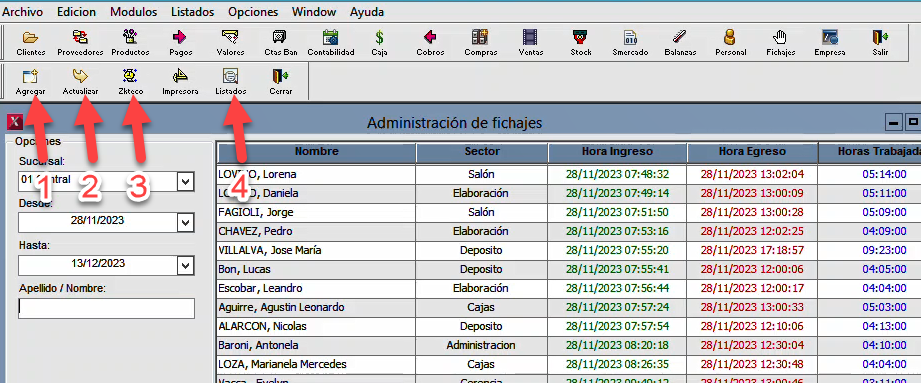
Task: Close the fichajes window with red X
Action: coord(15,122)
